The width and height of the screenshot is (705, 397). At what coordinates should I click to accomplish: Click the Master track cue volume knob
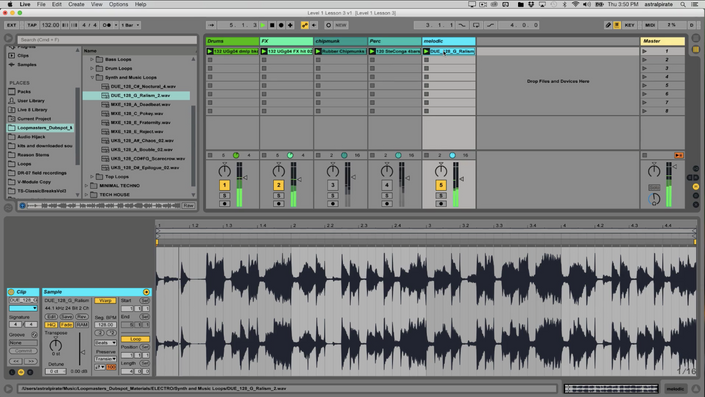pyautogui.click(x=654, y=199)
